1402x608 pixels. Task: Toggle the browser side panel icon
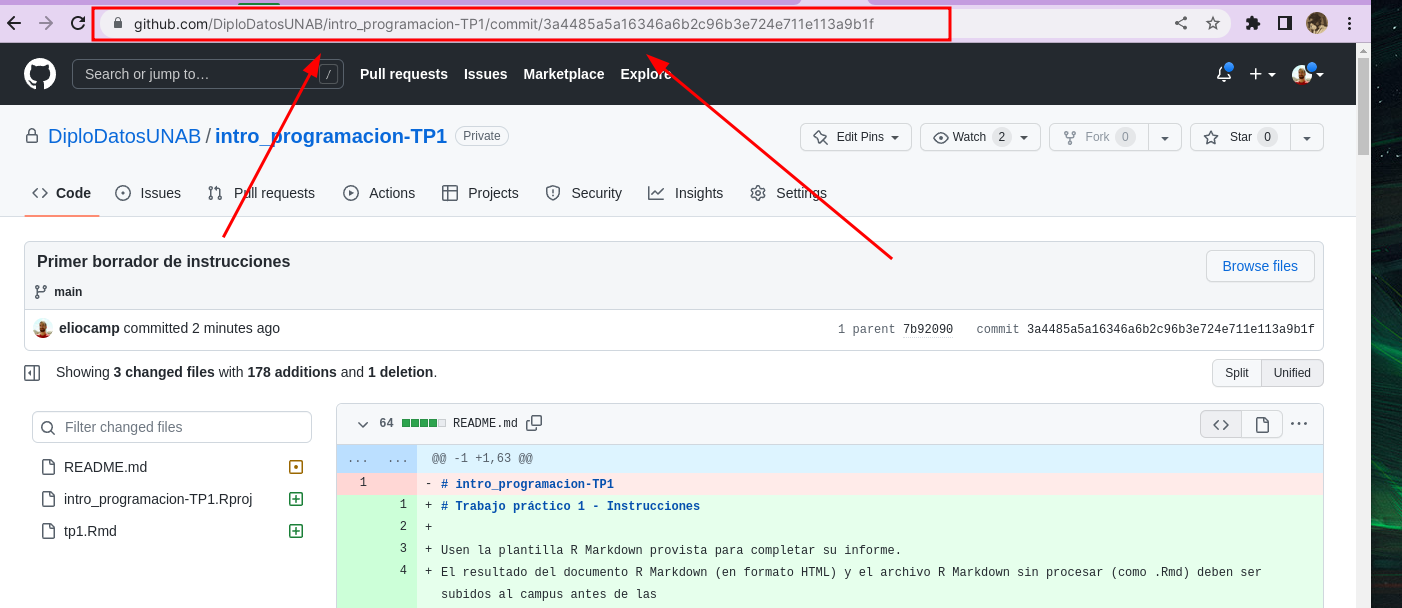pos(1285,23)
